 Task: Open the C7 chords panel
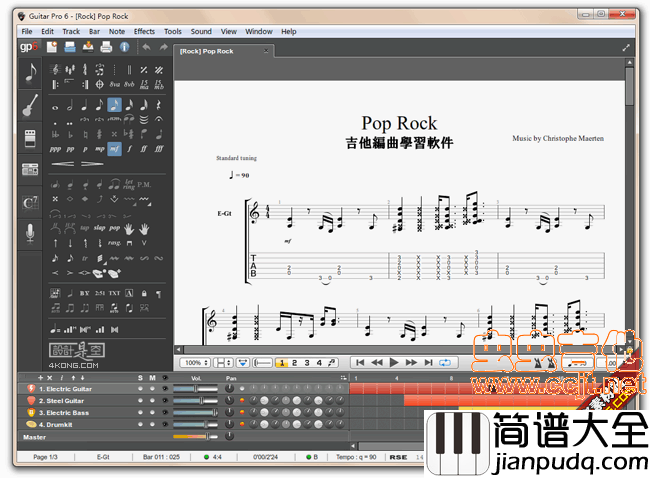pyautogui.click(x=30, y=202)
